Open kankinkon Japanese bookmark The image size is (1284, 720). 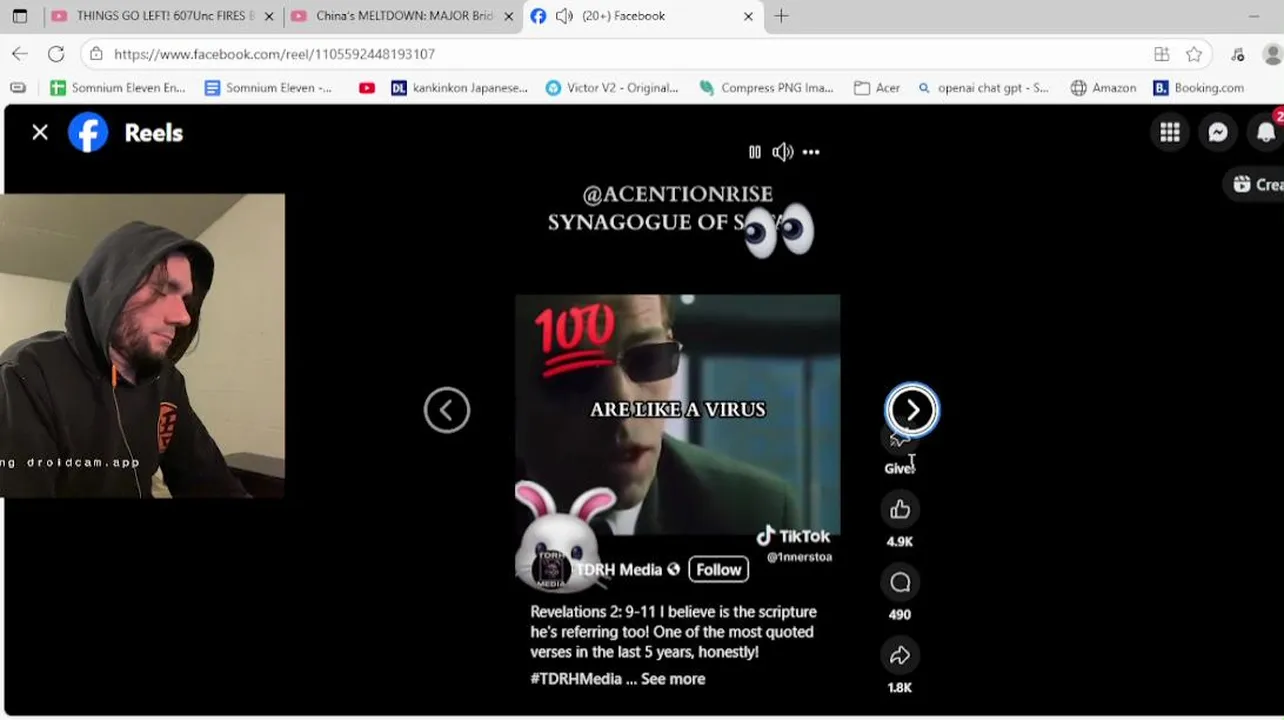(x=460, y=88)
